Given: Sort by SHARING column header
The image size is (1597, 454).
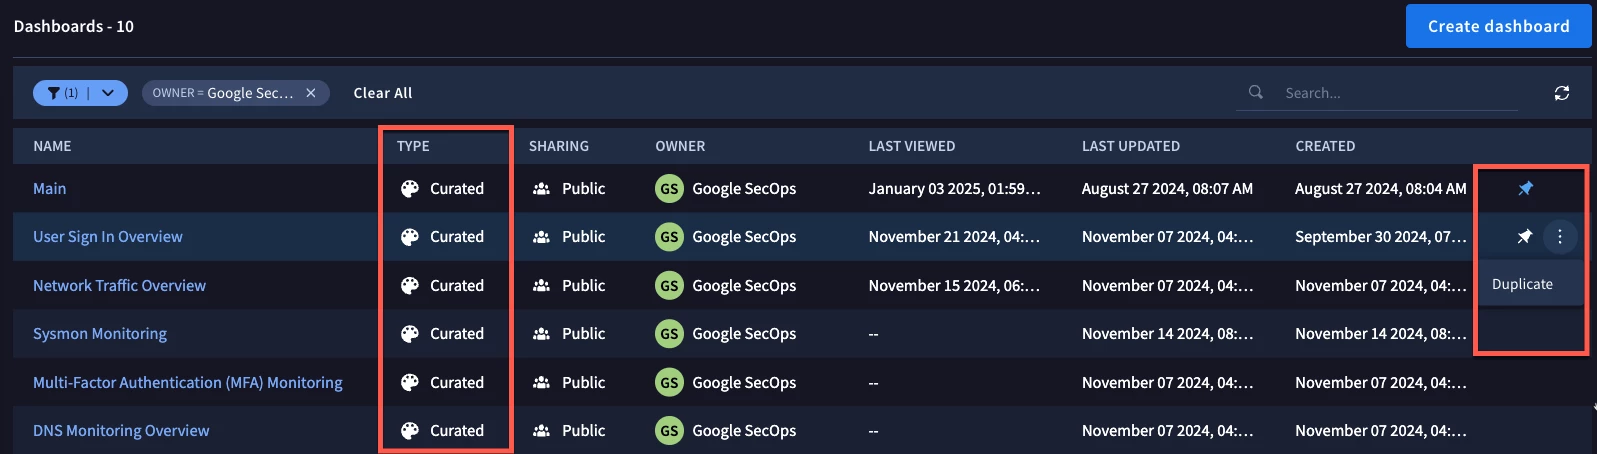Looking at the screenshot, I should tap(559, 146).
